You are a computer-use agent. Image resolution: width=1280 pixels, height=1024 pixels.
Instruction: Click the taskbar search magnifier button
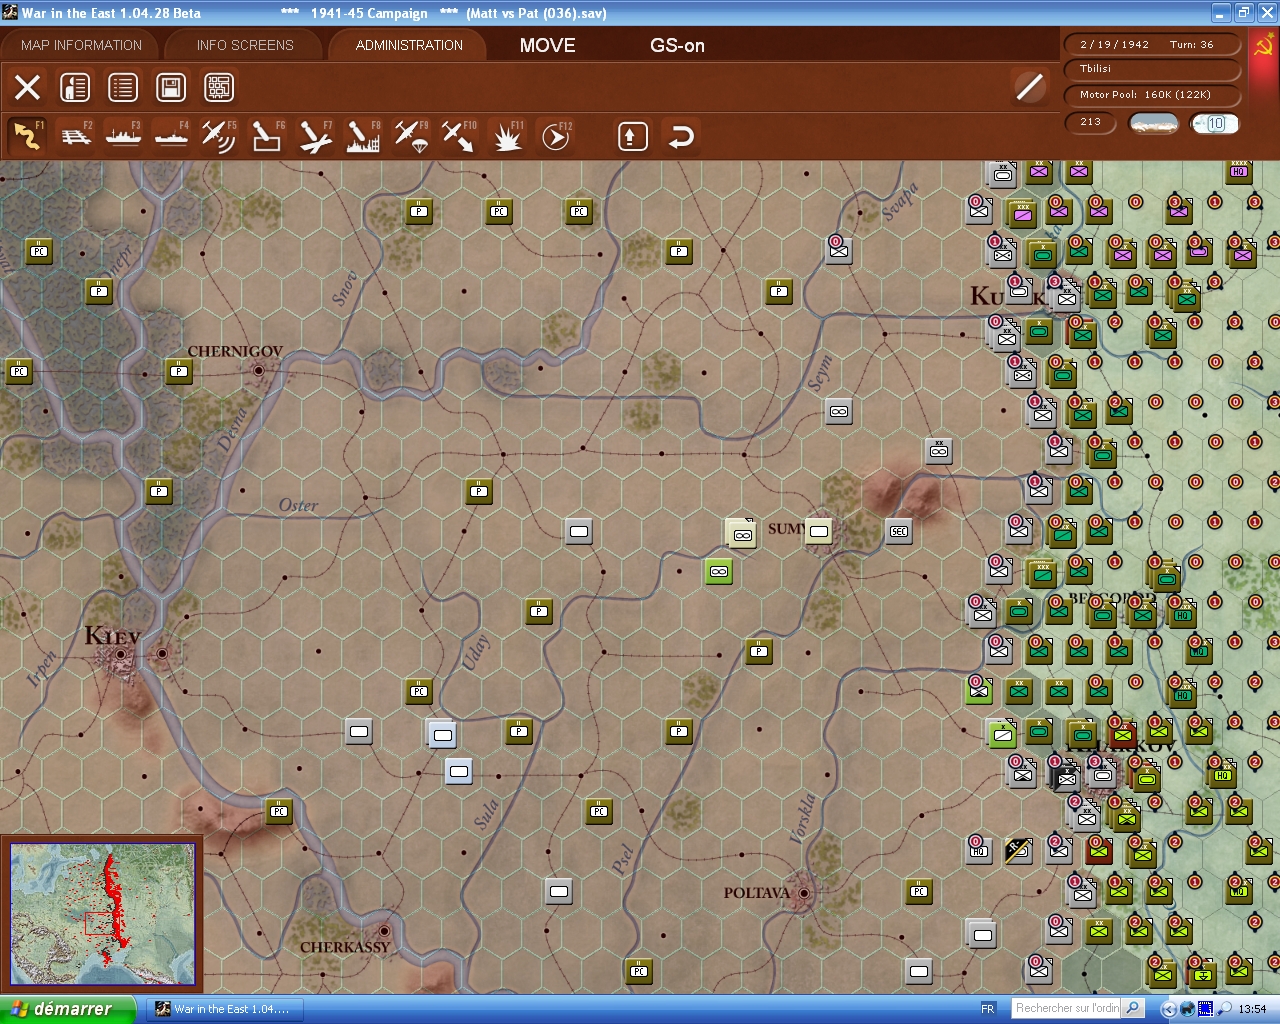[x=1132, y=1008]
